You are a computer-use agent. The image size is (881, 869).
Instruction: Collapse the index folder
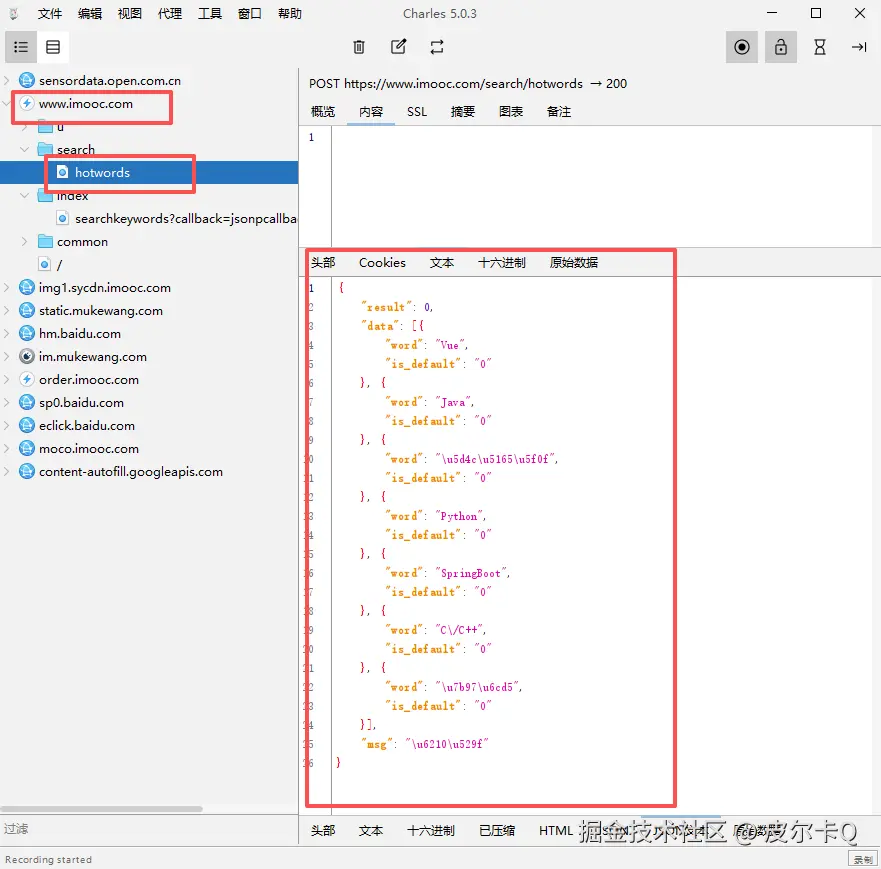[24, 195]
